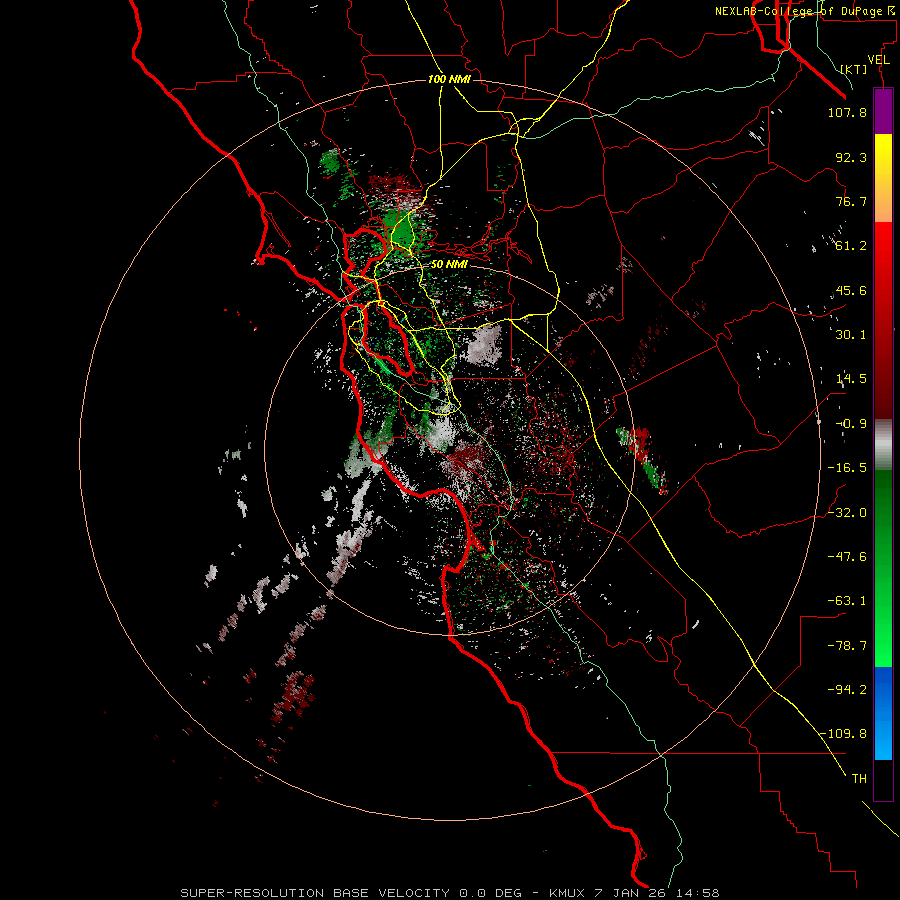Click the gray near-zero segment of the velocity scale
Viewport: 900px width, 900px height.
[x=883, y=445]
